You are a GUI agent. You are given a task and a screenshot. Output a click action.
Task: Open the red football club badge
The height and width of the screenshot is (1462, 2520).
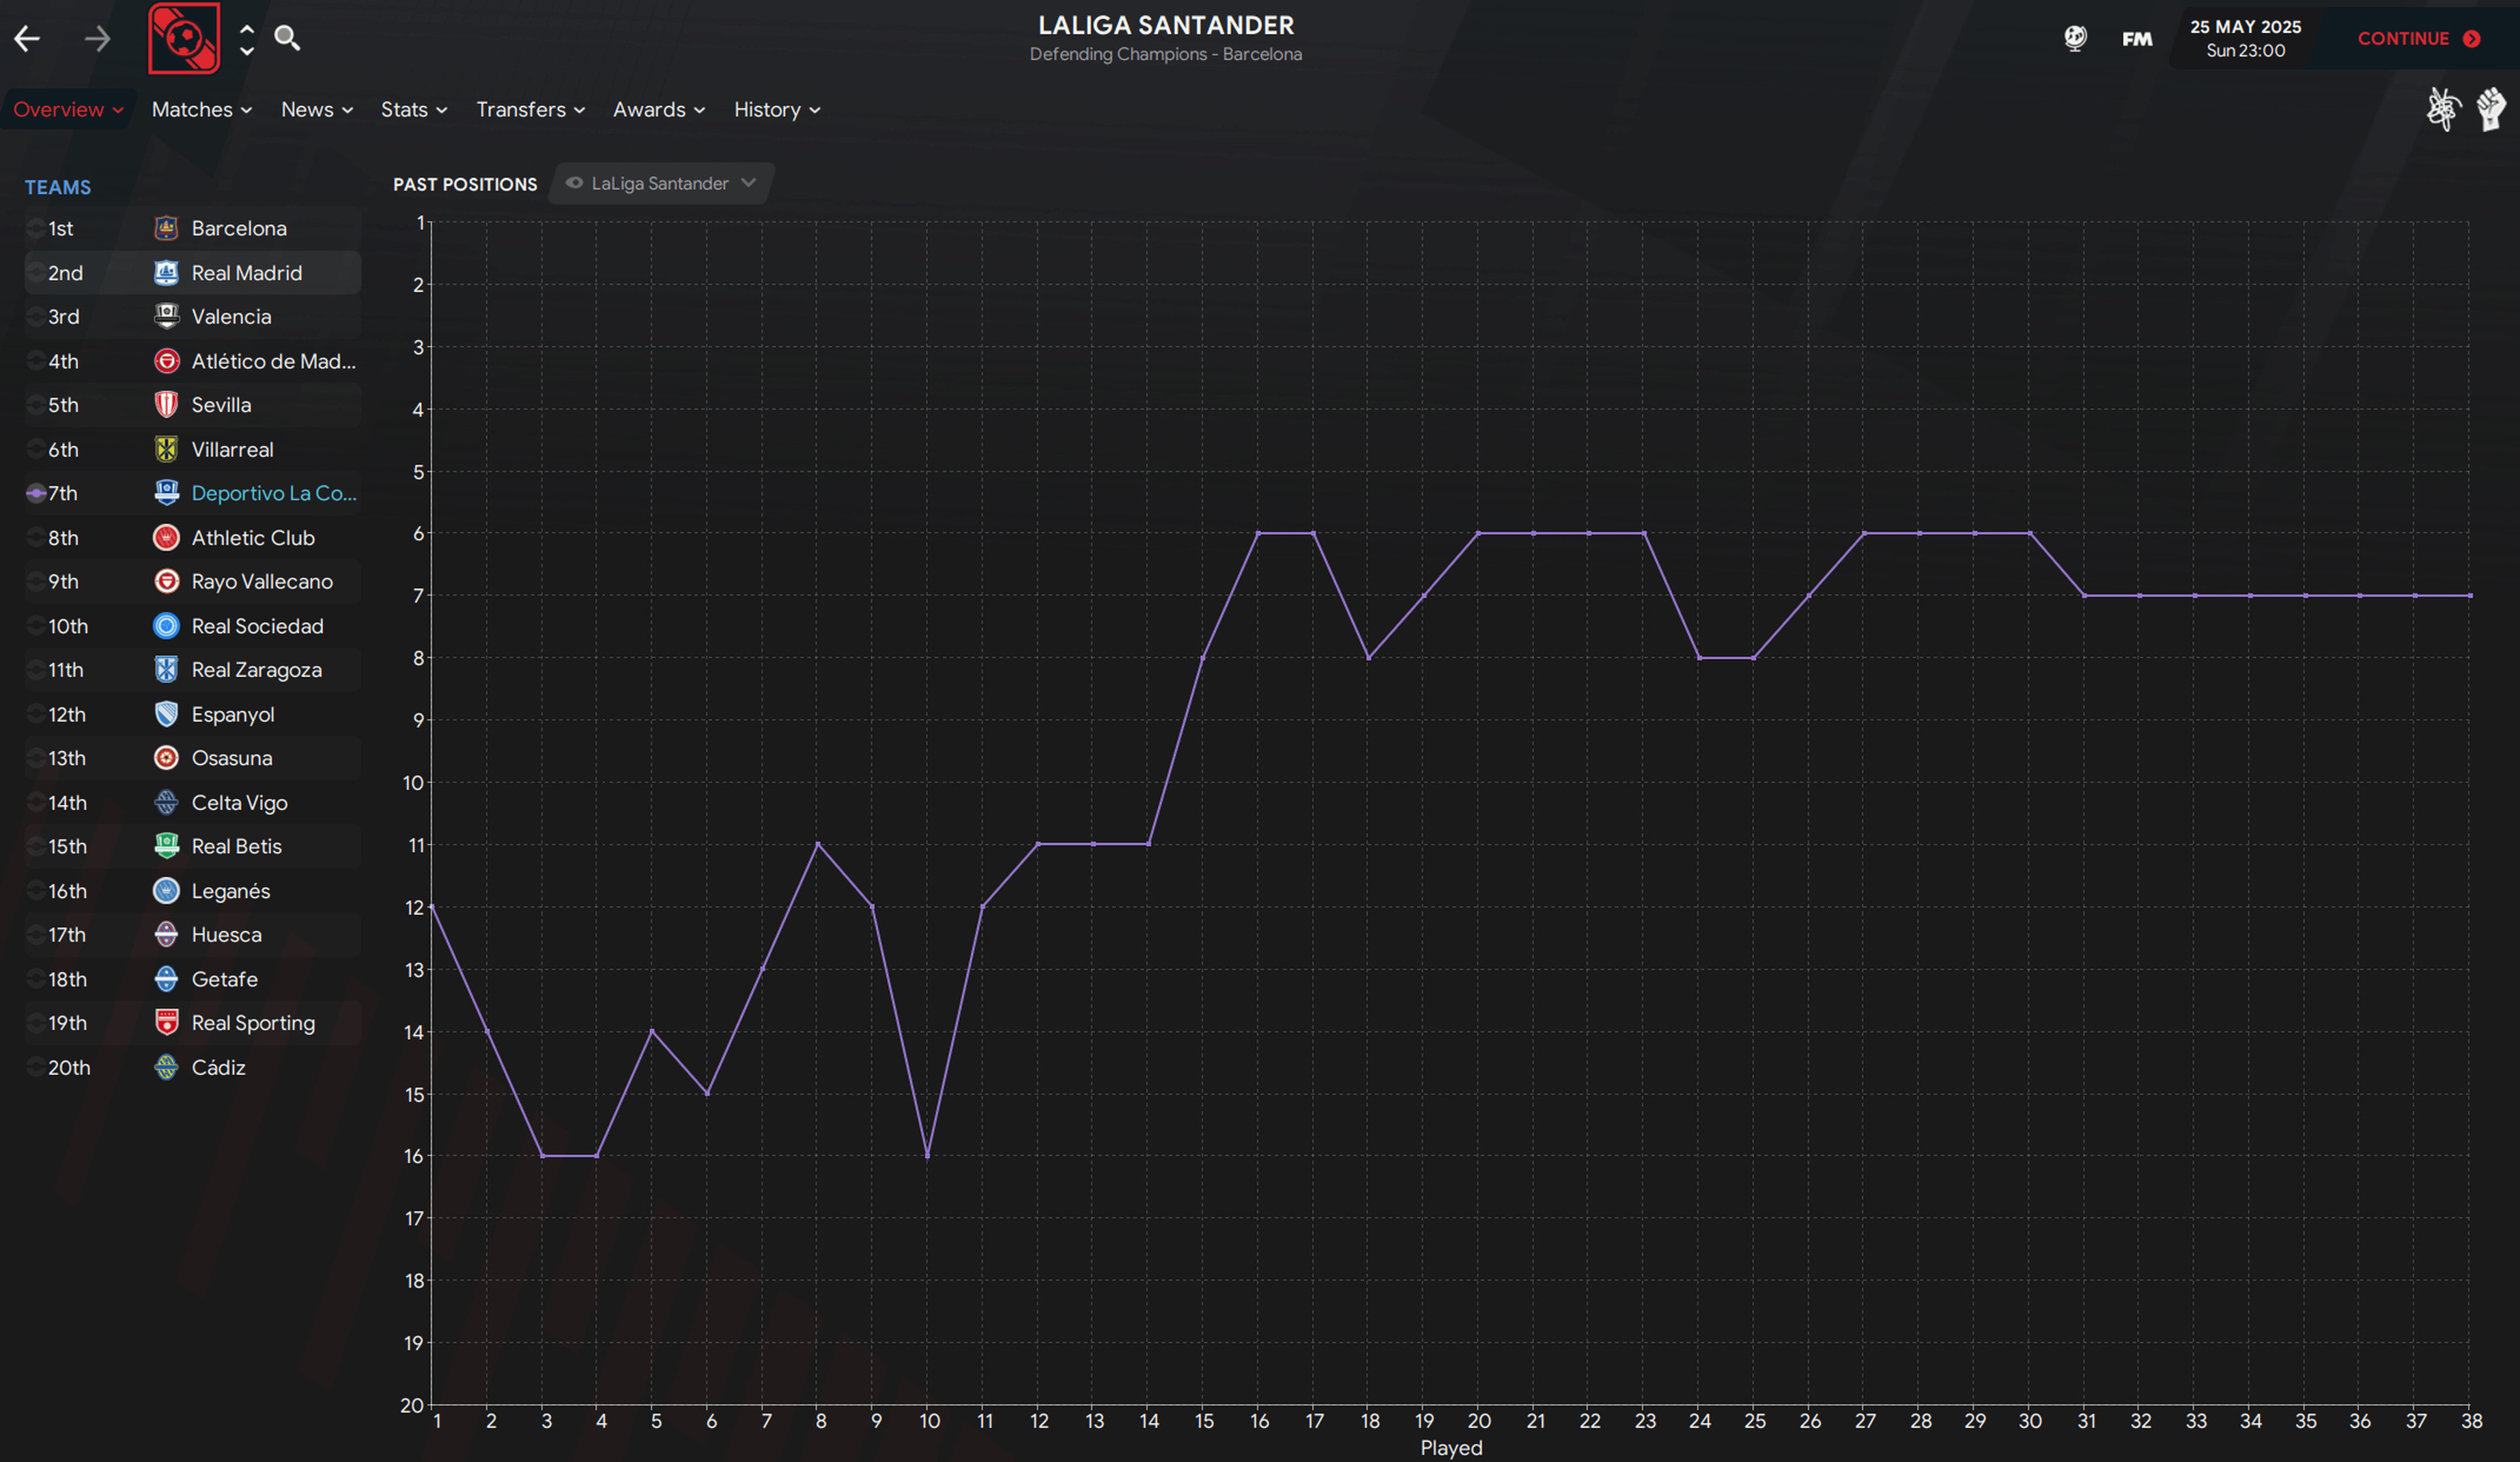coord(184,39)
